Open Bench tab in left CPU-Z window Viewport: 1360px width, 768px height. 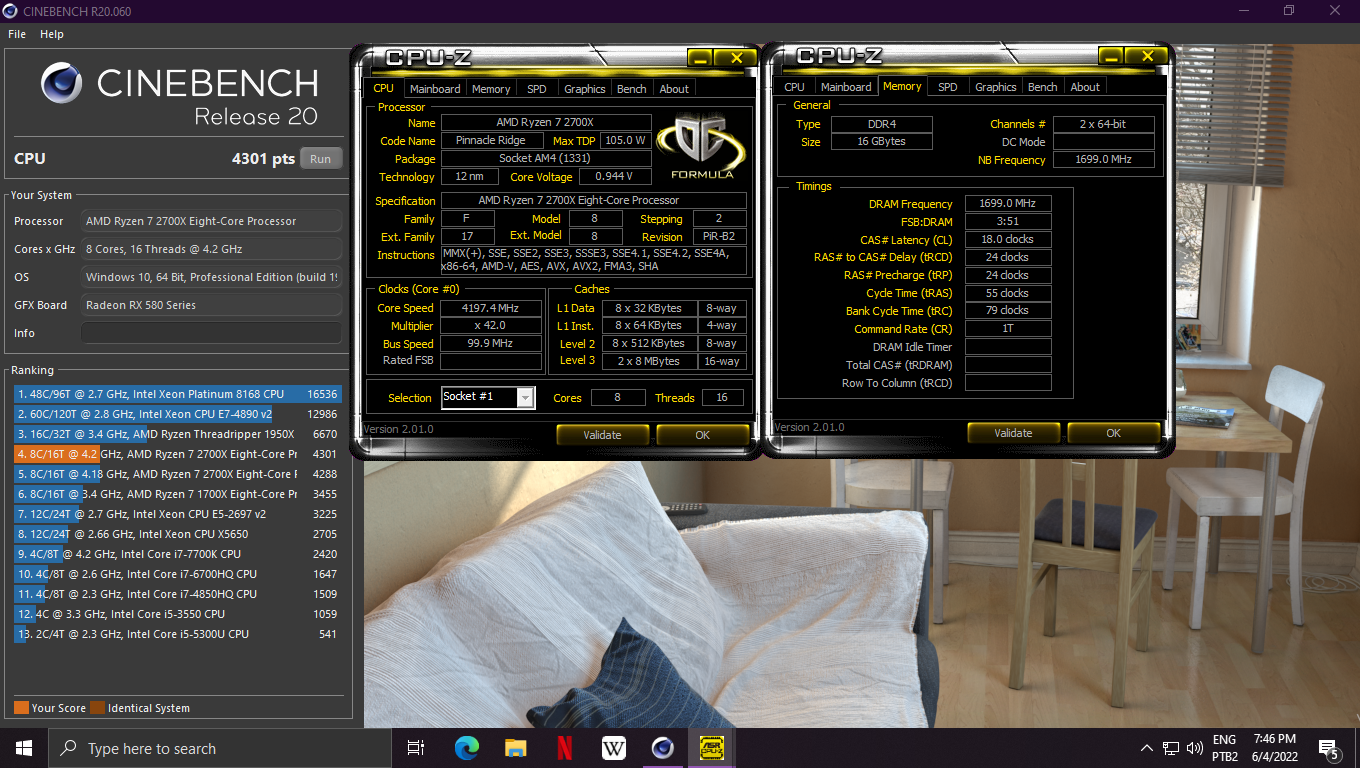tap(632, 89)
